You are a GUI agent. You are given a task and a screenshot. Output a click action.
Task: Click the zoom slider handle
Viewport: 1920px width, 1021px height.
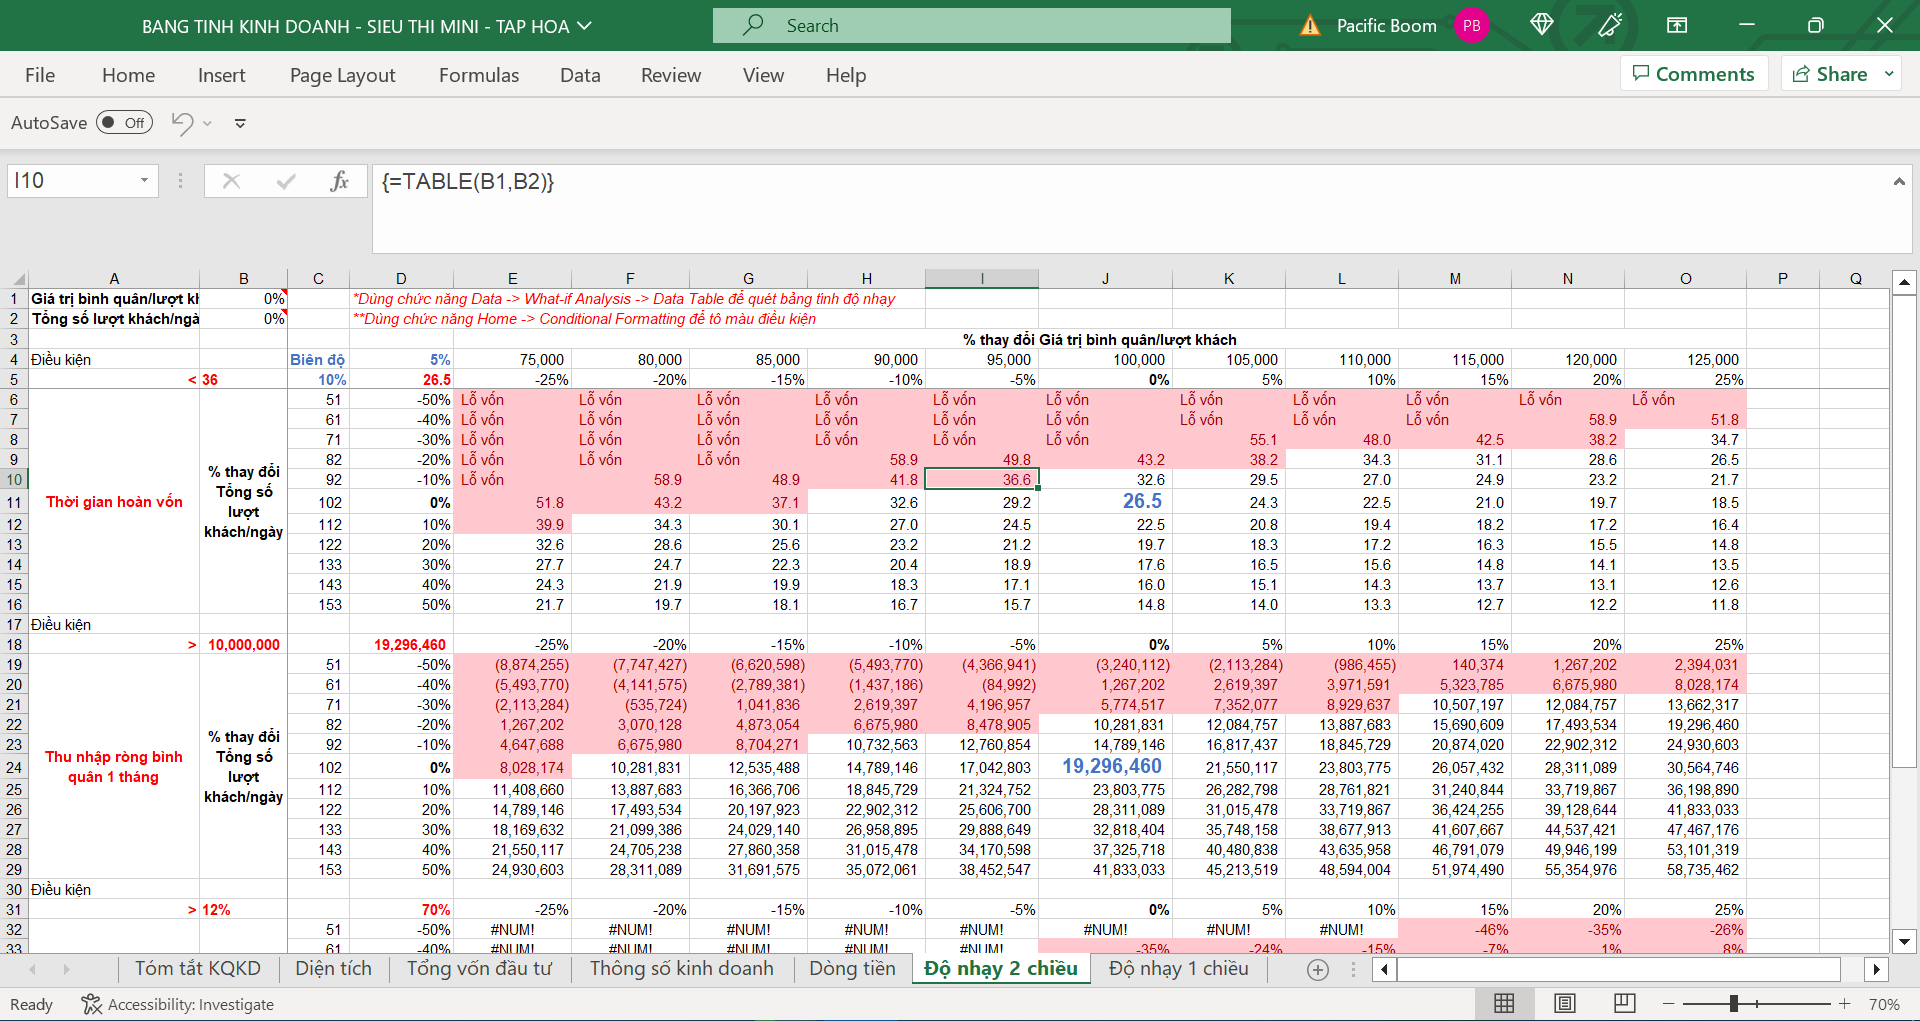pos(1734,1004)
